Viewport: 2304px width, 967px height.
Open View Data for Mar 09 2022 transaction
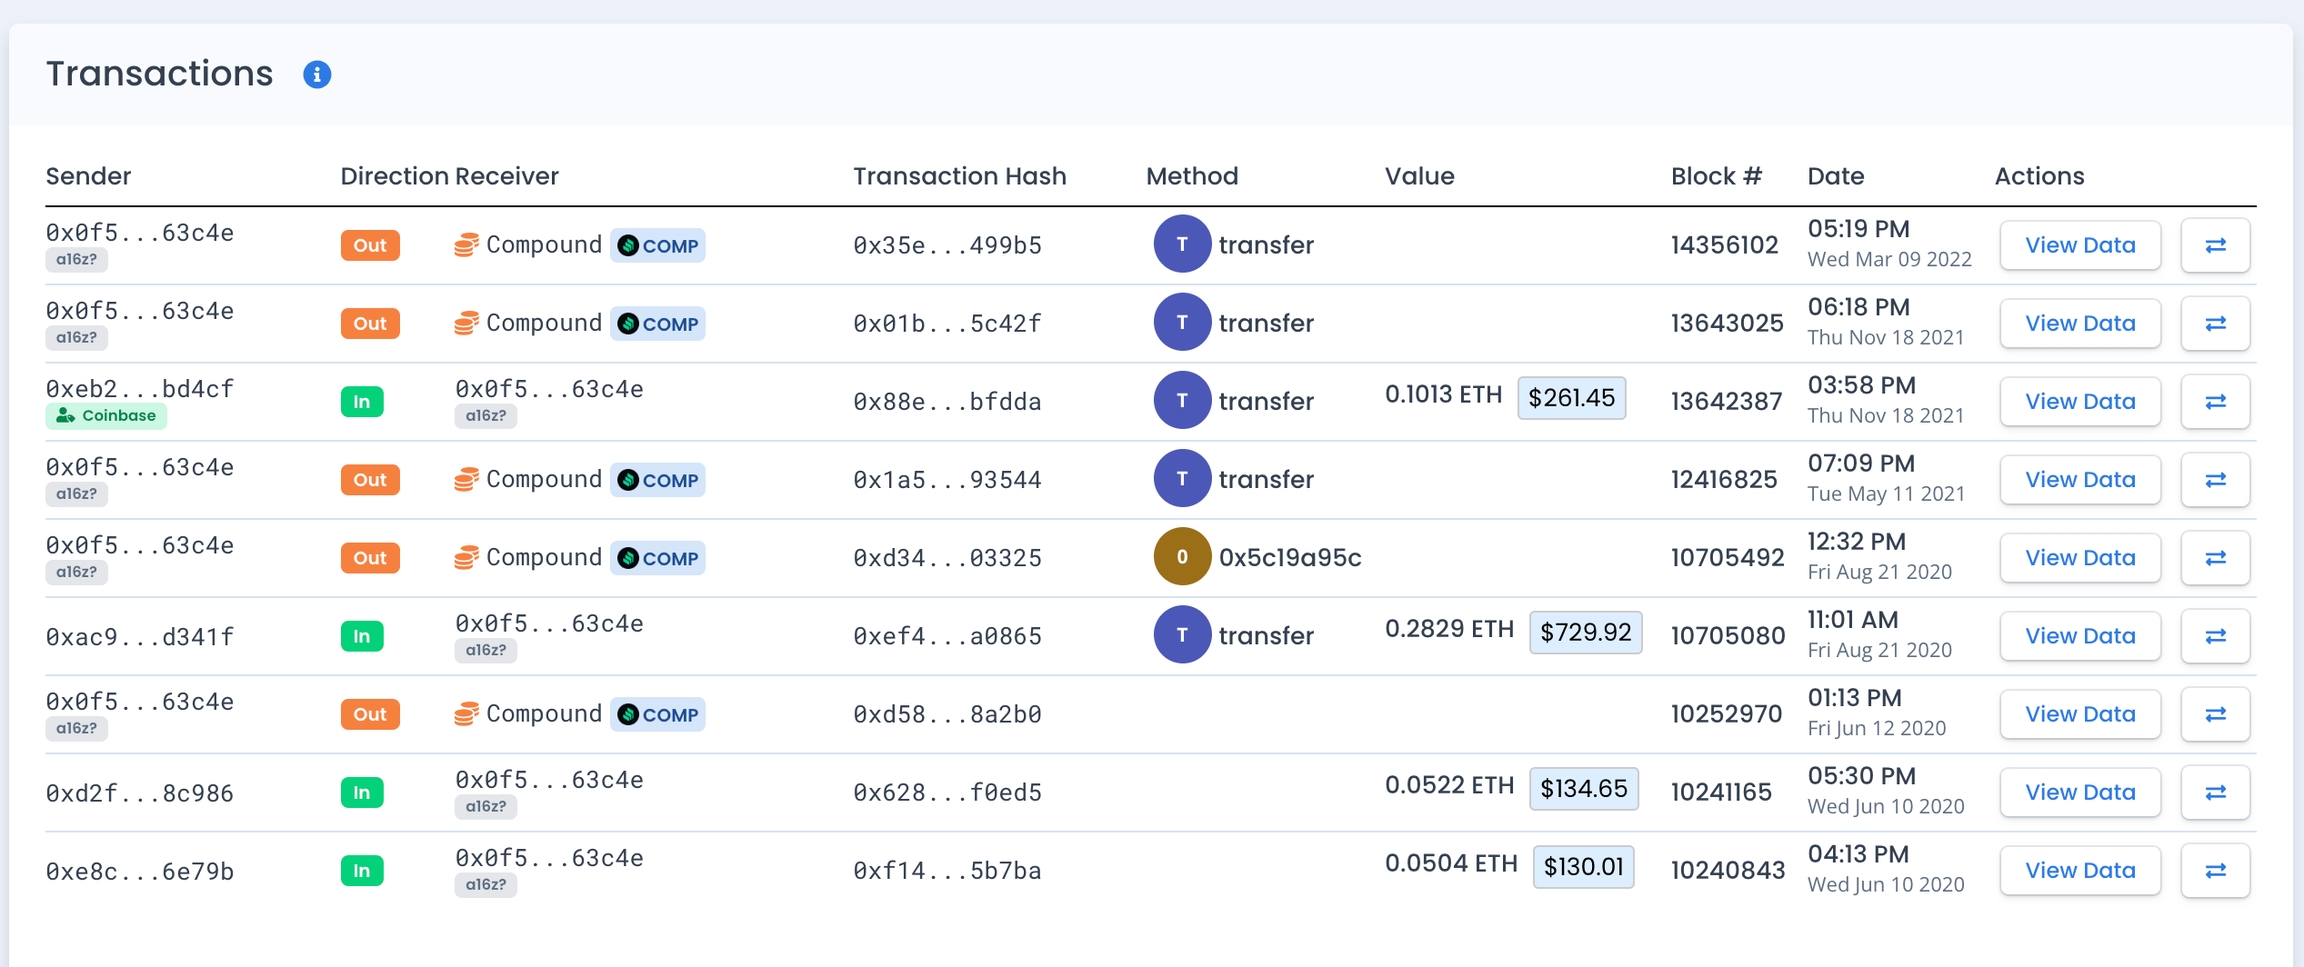point(2079,245)
